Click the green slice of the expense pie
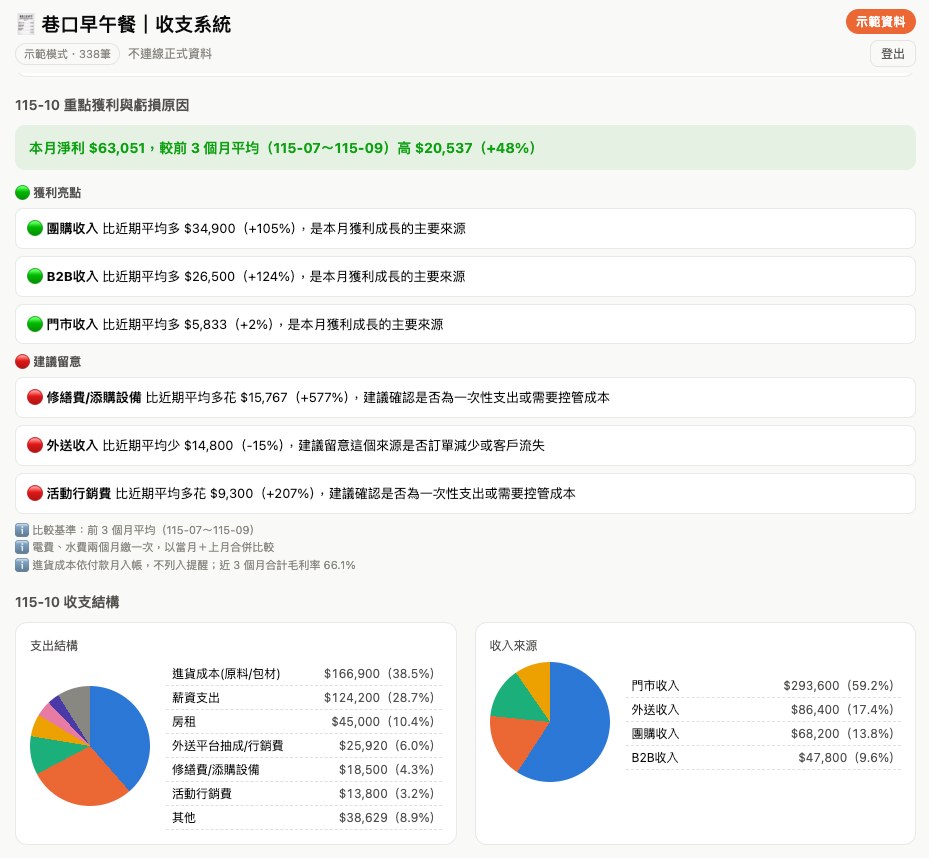This screenshot has width=929, height=858. [47, 753]
